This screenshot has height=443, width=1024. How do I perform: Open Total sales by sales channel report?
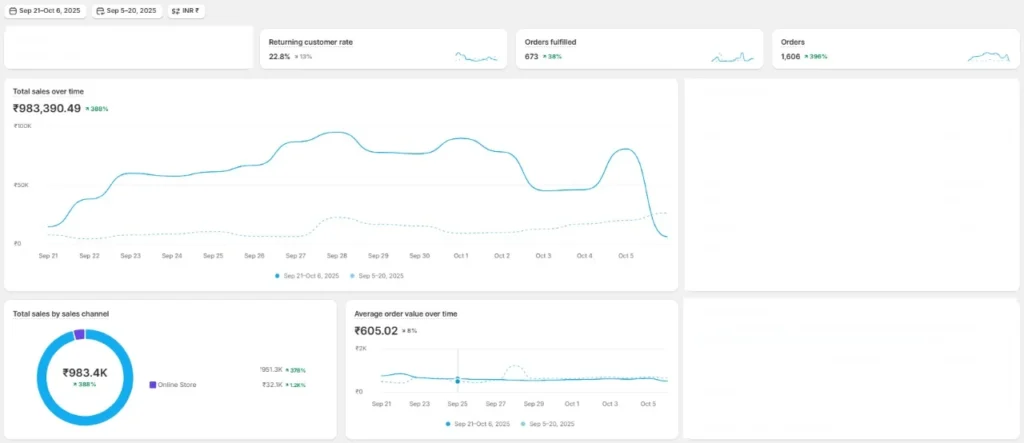pos(61,314)
